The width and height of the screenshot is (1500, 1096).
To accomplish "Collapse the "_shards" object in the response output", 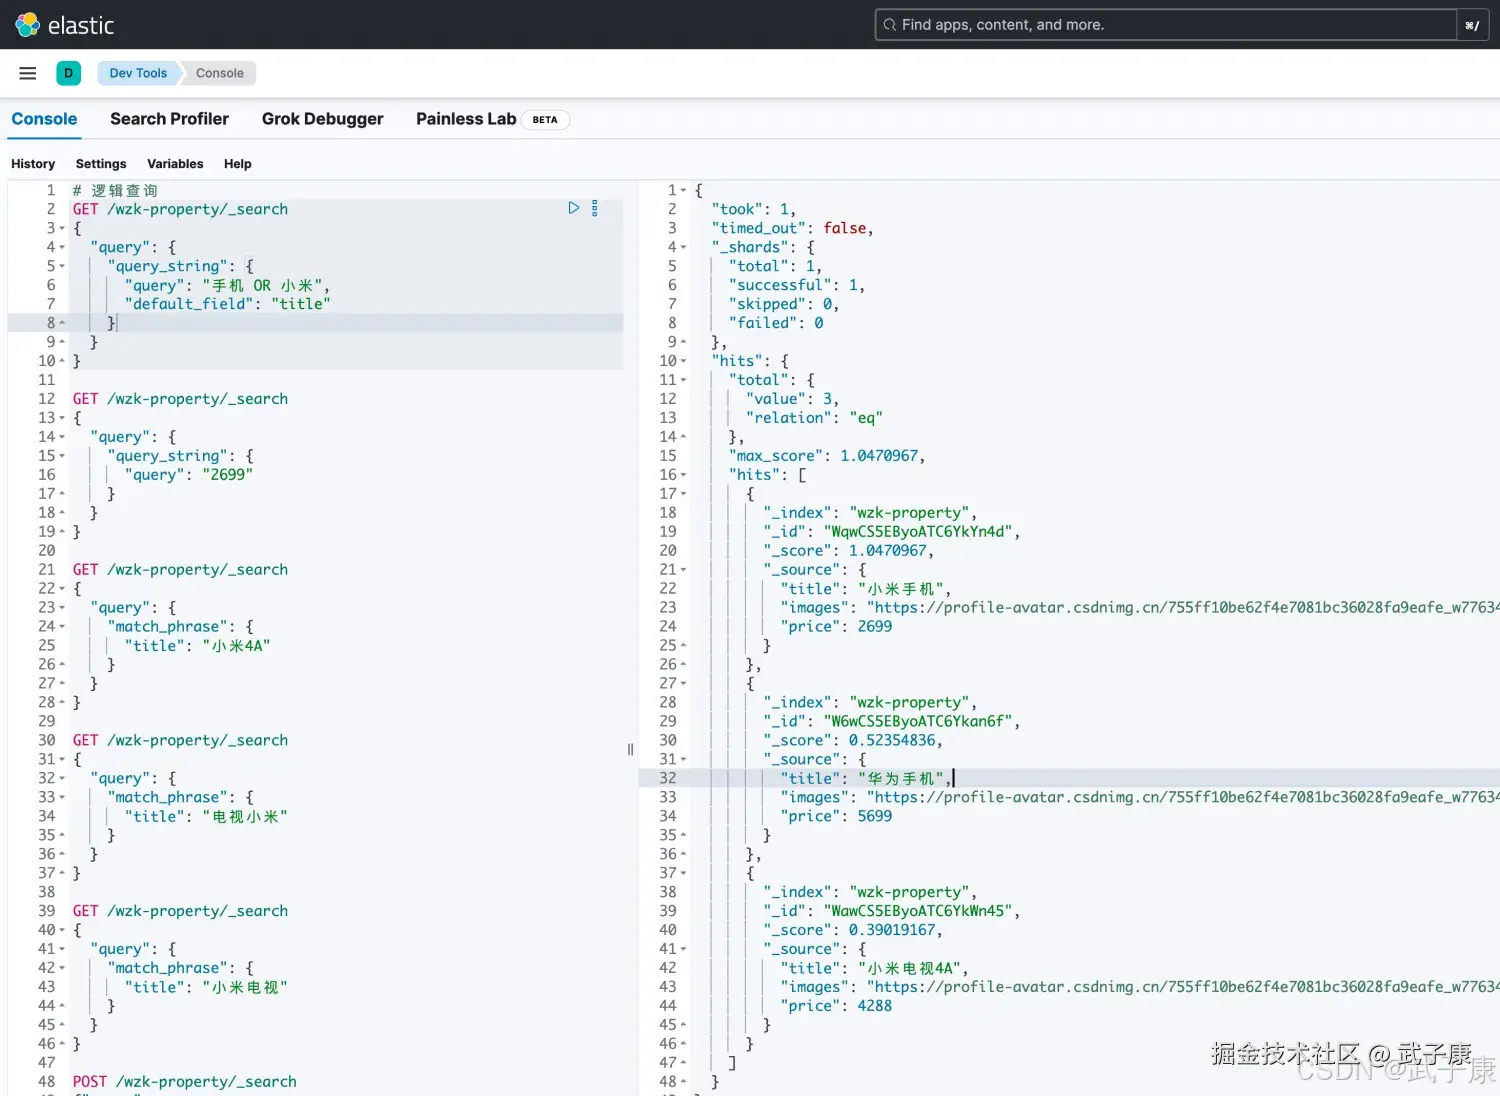I will click(682, 247).
